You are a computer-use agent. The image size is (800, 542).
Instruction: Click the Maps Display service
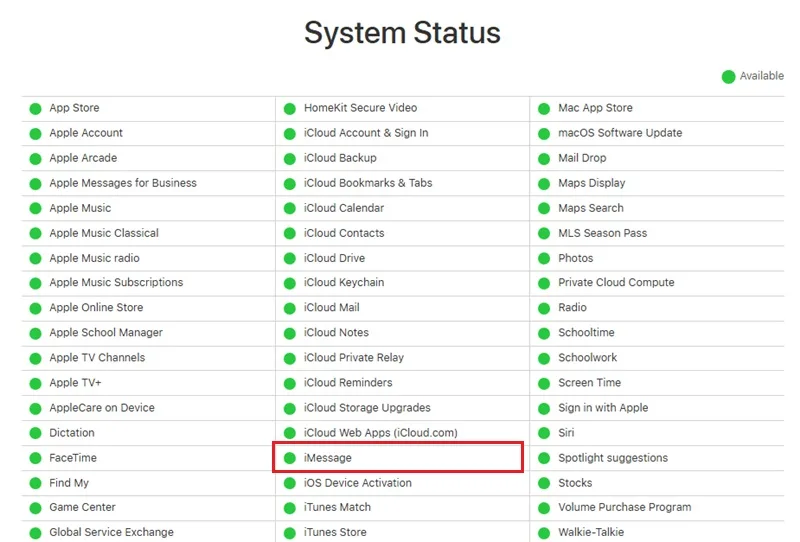[592, 183]
